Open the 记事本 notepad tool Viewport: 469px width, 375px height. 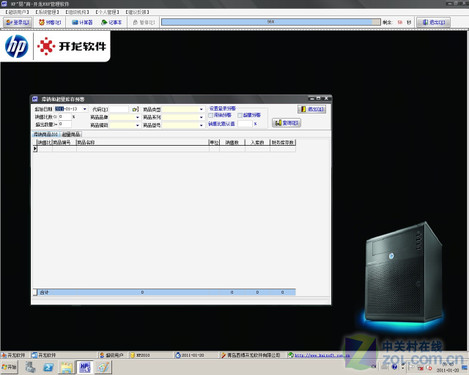click(111, 22)
